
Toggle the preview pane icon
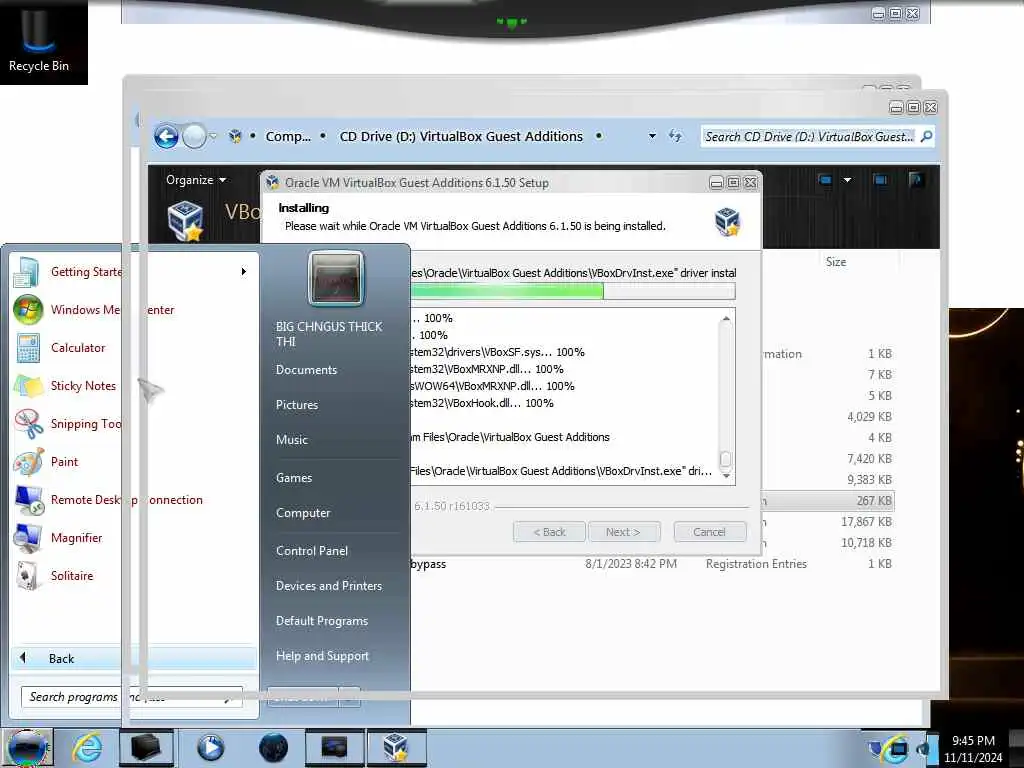tap(880, 180)
